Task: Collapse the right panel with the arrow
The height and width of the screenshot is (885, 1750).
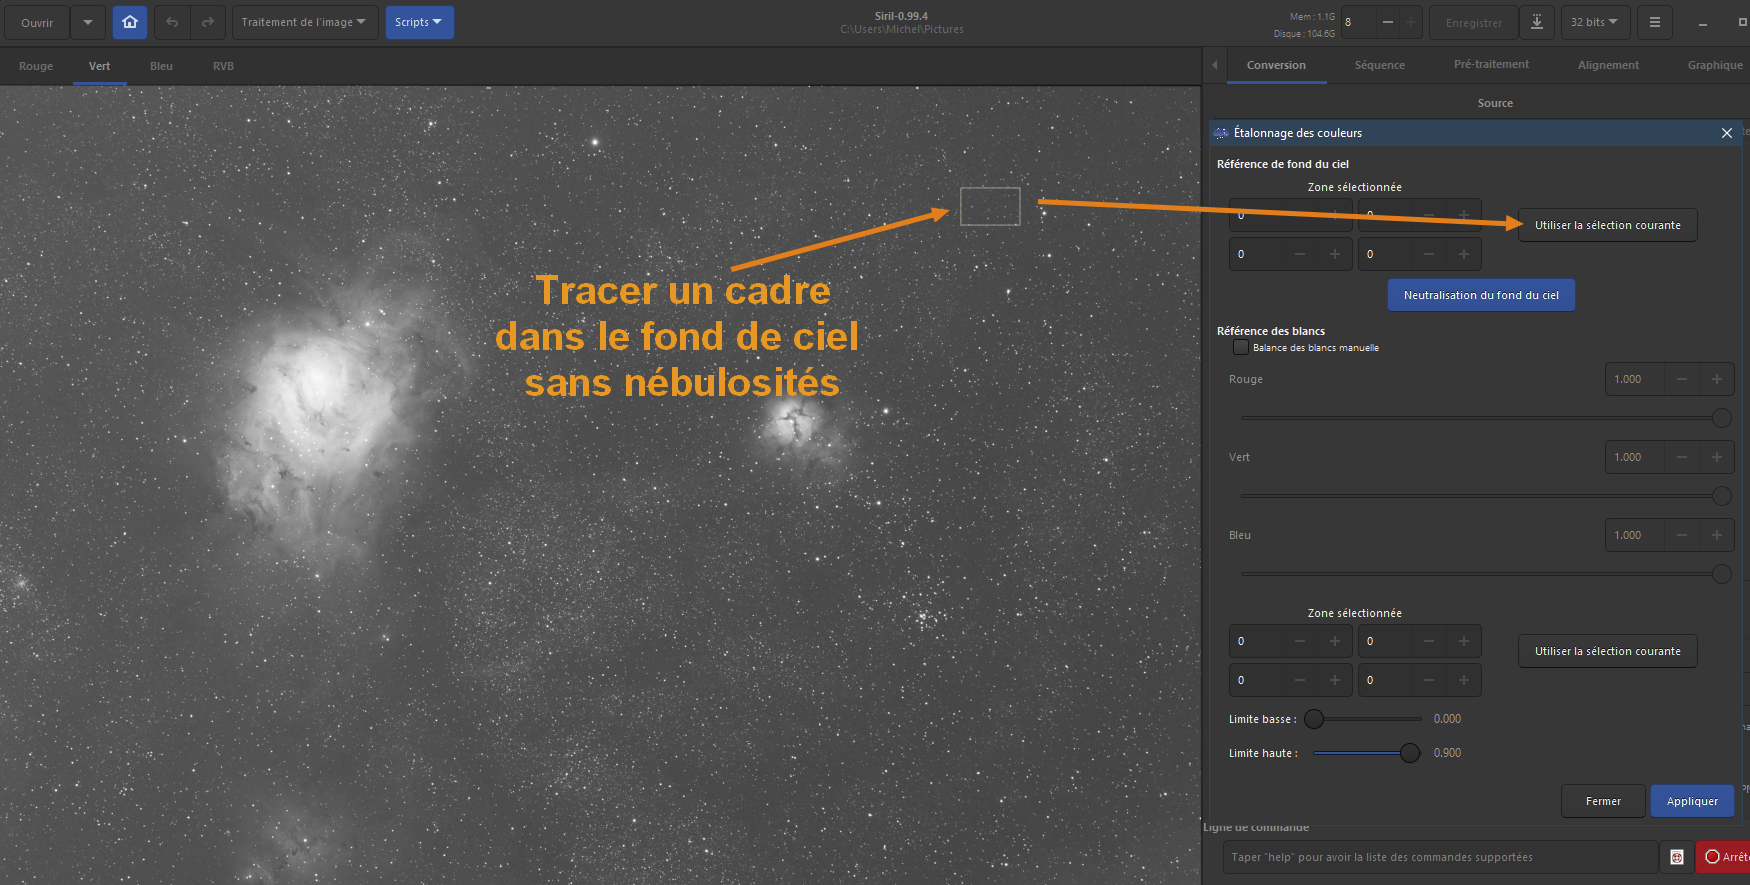Action: (1214, 65)
